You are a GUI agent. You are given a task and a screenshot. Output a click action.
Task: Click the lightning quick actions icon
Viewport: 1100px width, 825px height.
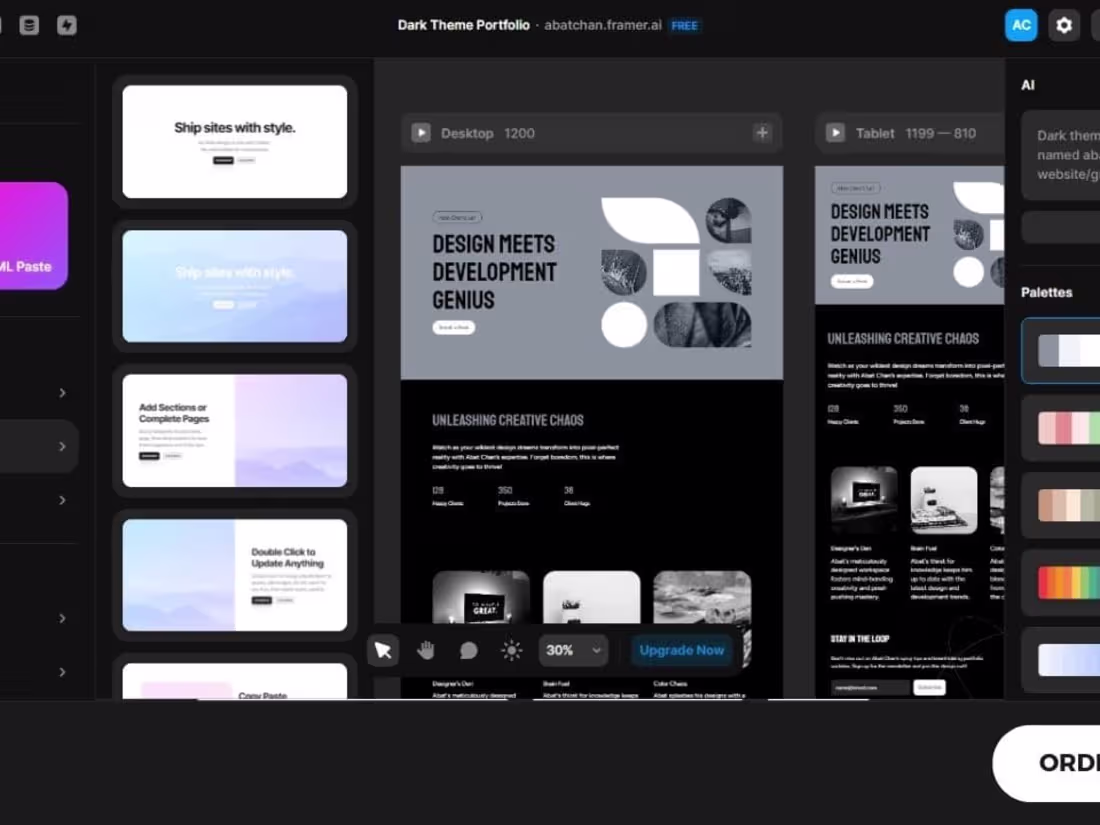tap(66, 25)
